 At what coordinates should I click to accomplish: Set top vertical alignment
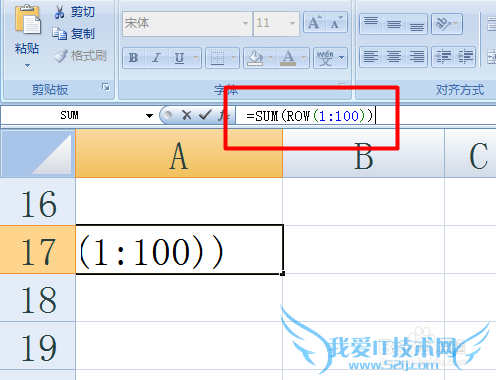[371, 24]
